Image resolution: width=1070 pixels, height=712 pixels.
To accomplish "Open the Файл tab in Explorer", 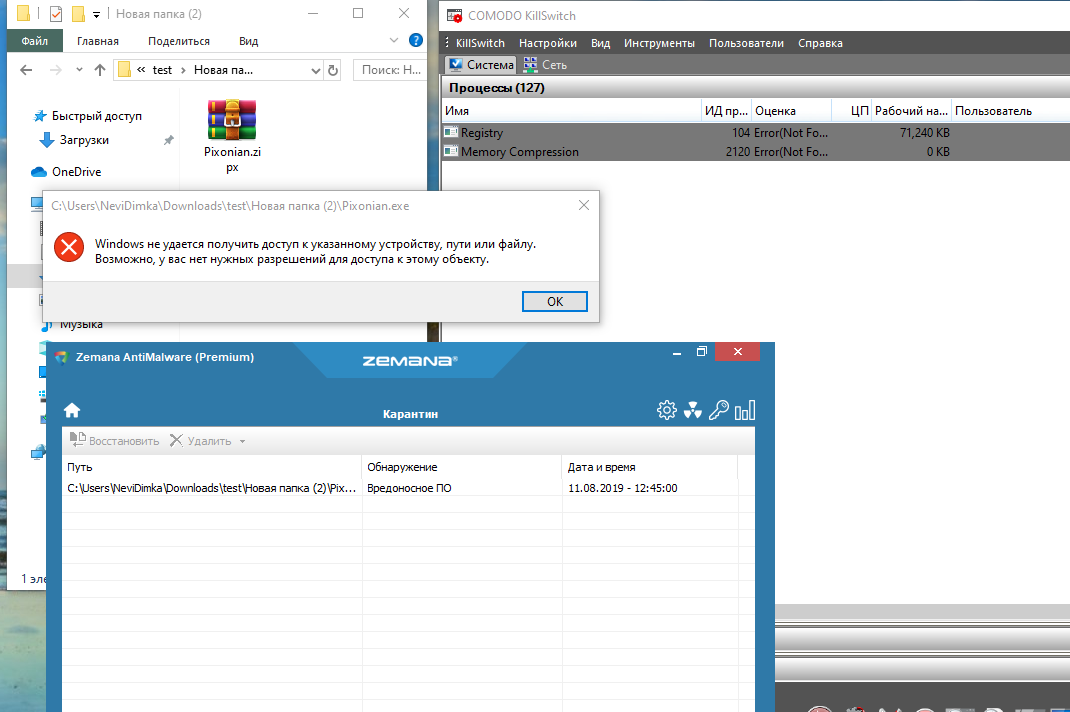I will 35,41.
